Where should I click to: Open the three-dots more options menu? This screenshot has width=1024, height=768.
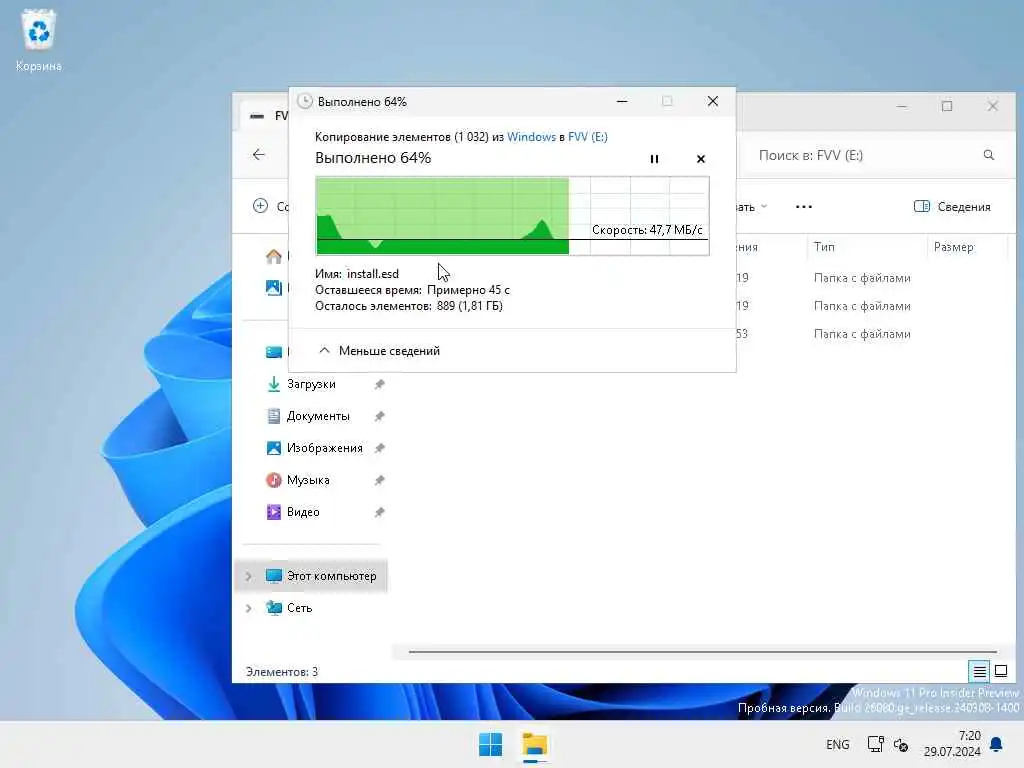coord(804,206)
